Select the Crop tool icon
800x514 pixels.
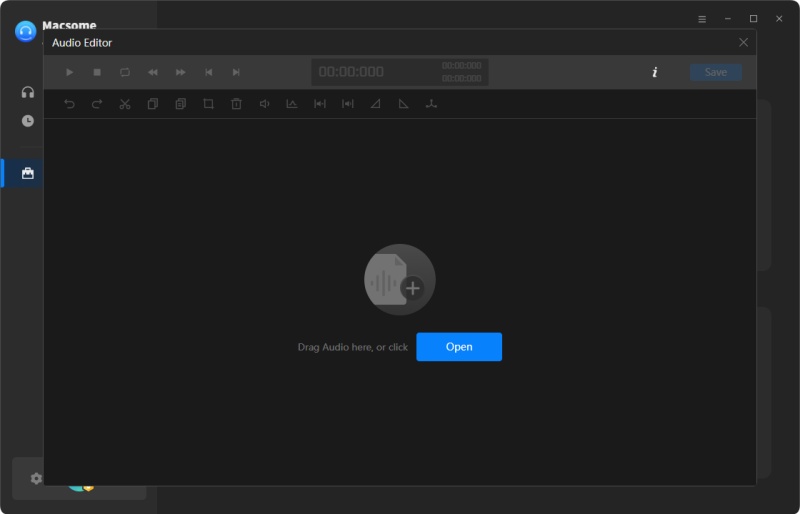208,104
